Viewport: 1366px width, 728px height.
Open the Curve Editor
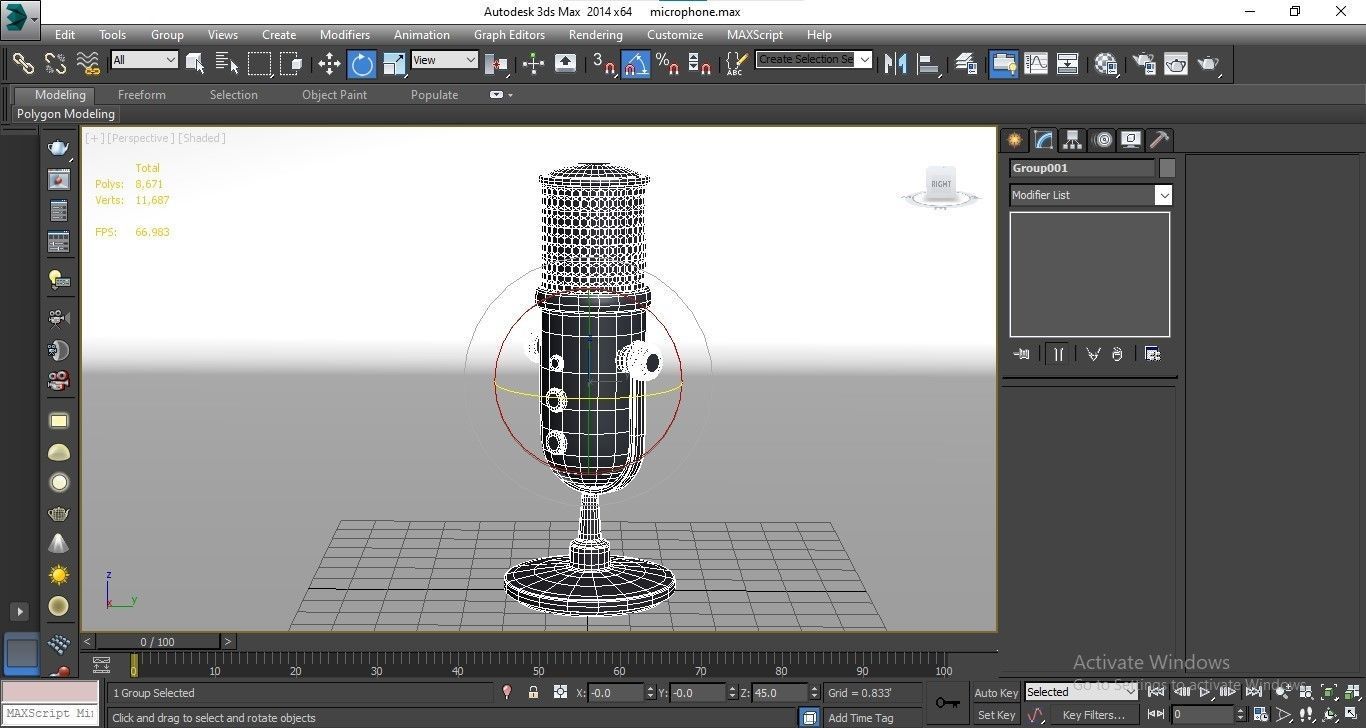point(1036,64)
